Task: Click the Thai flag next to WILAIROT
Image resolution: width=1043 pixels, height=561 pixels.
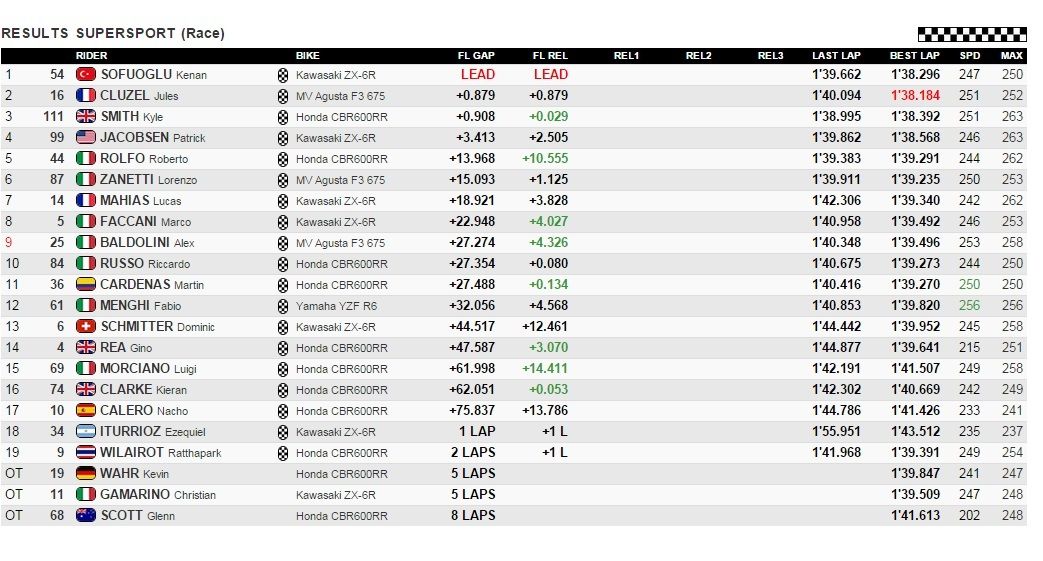Action: (86, 453)
